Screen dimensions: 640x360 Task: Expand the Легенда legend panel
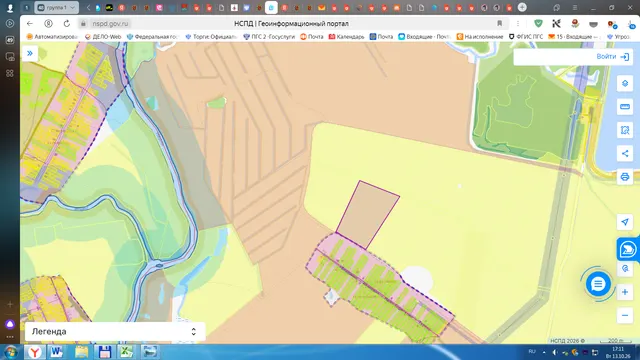115,331
